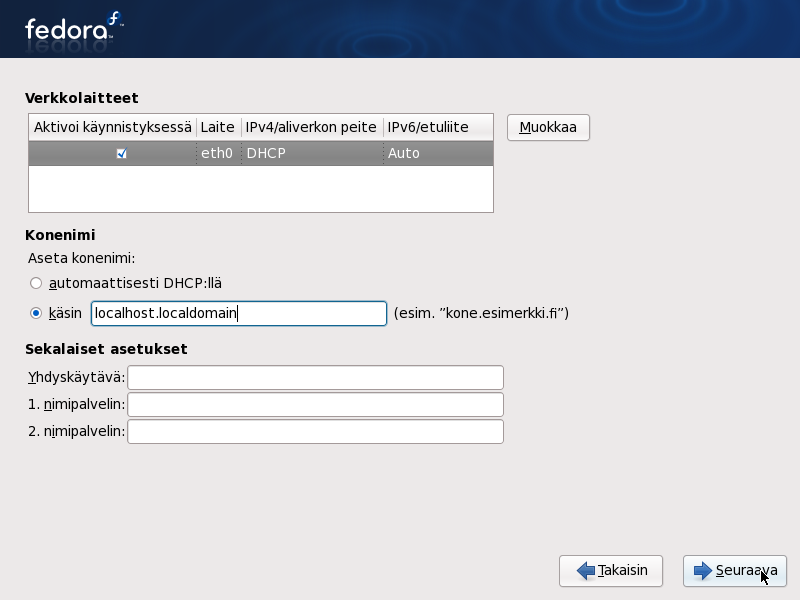Viewport: 800px width, 600px height.
Task: Click the DHCP value in the eth0 row
Action: 266,154
